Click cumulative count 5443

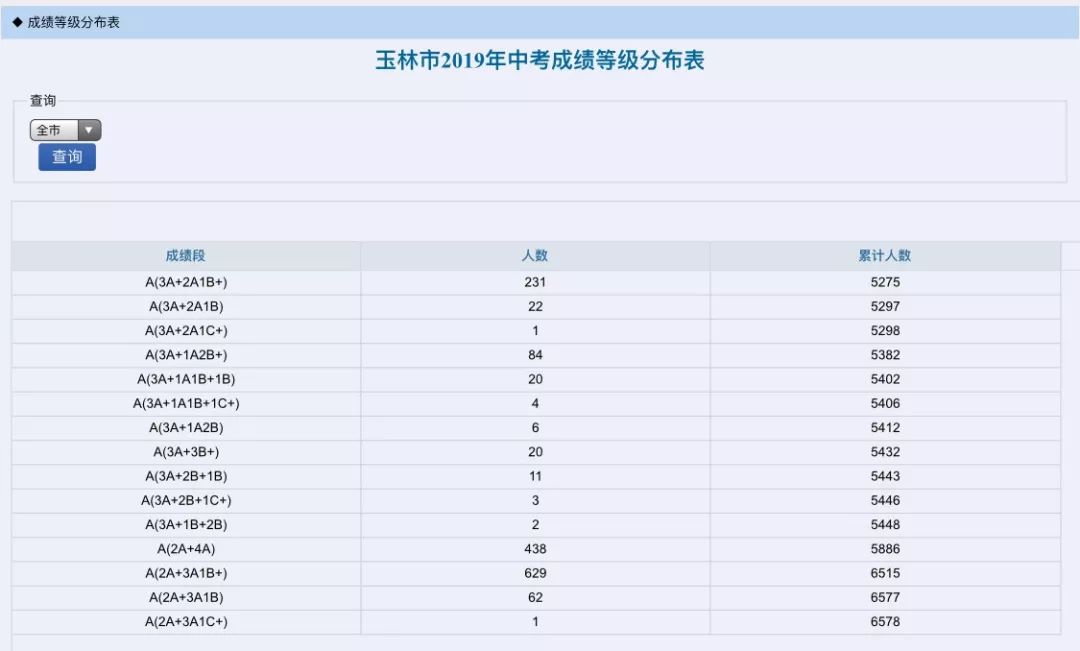point(885,476)
